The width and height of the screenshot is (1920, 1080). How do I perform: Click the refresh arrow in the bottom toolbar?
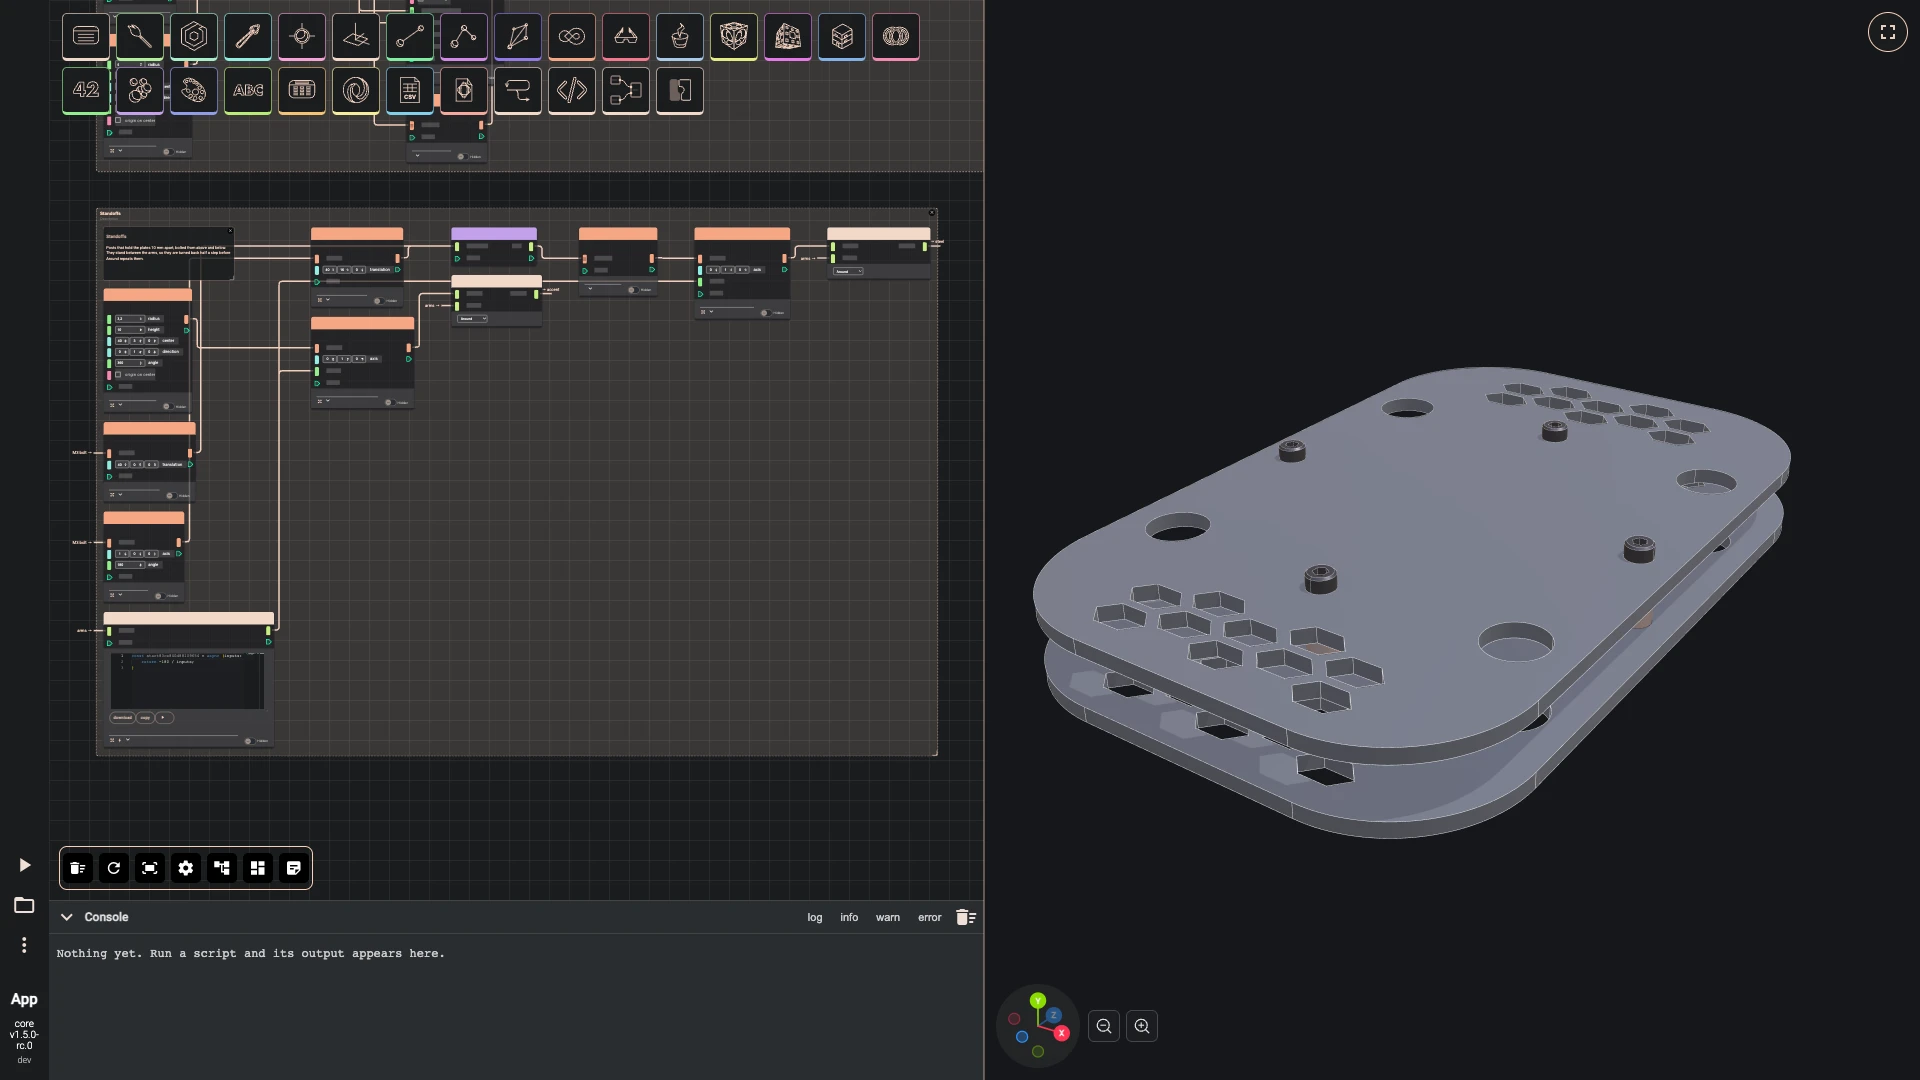pyautogui.click(x=114, y=868)
